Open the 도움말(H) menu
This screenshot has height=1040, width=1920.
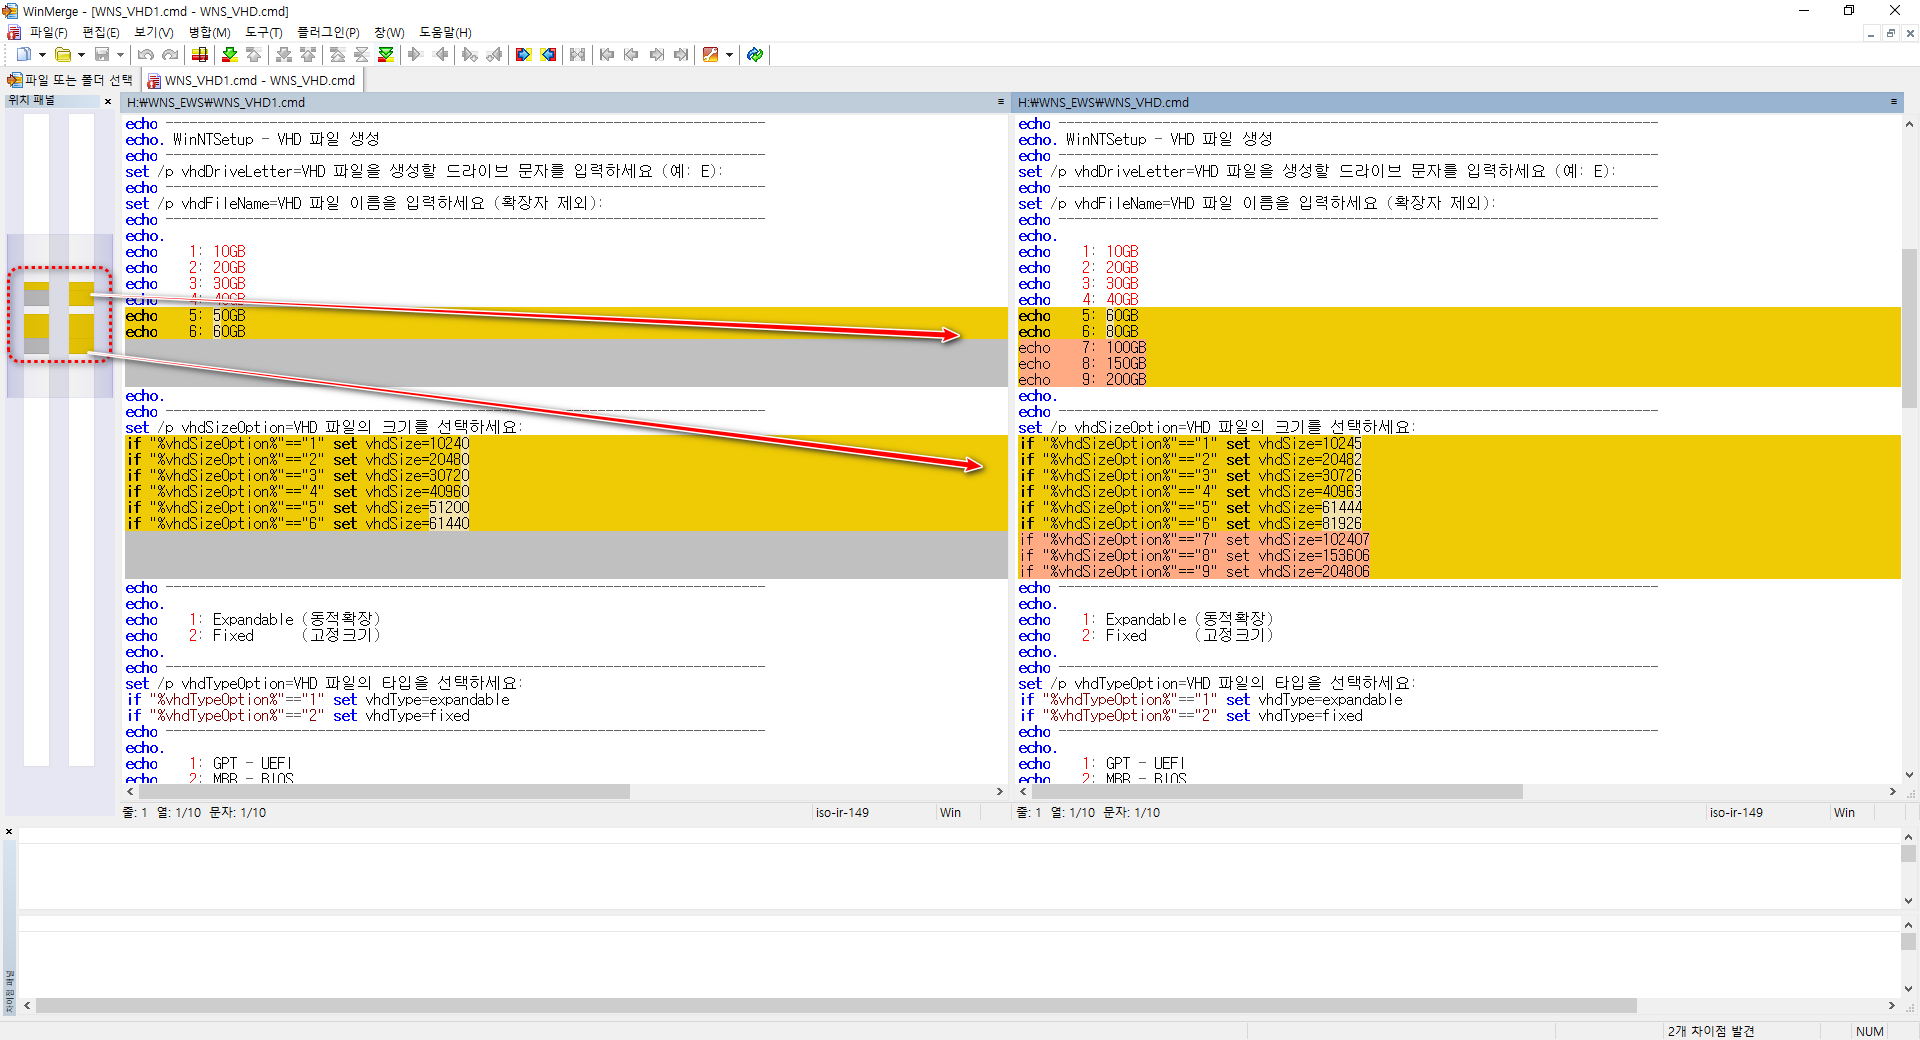pos(445,33)
